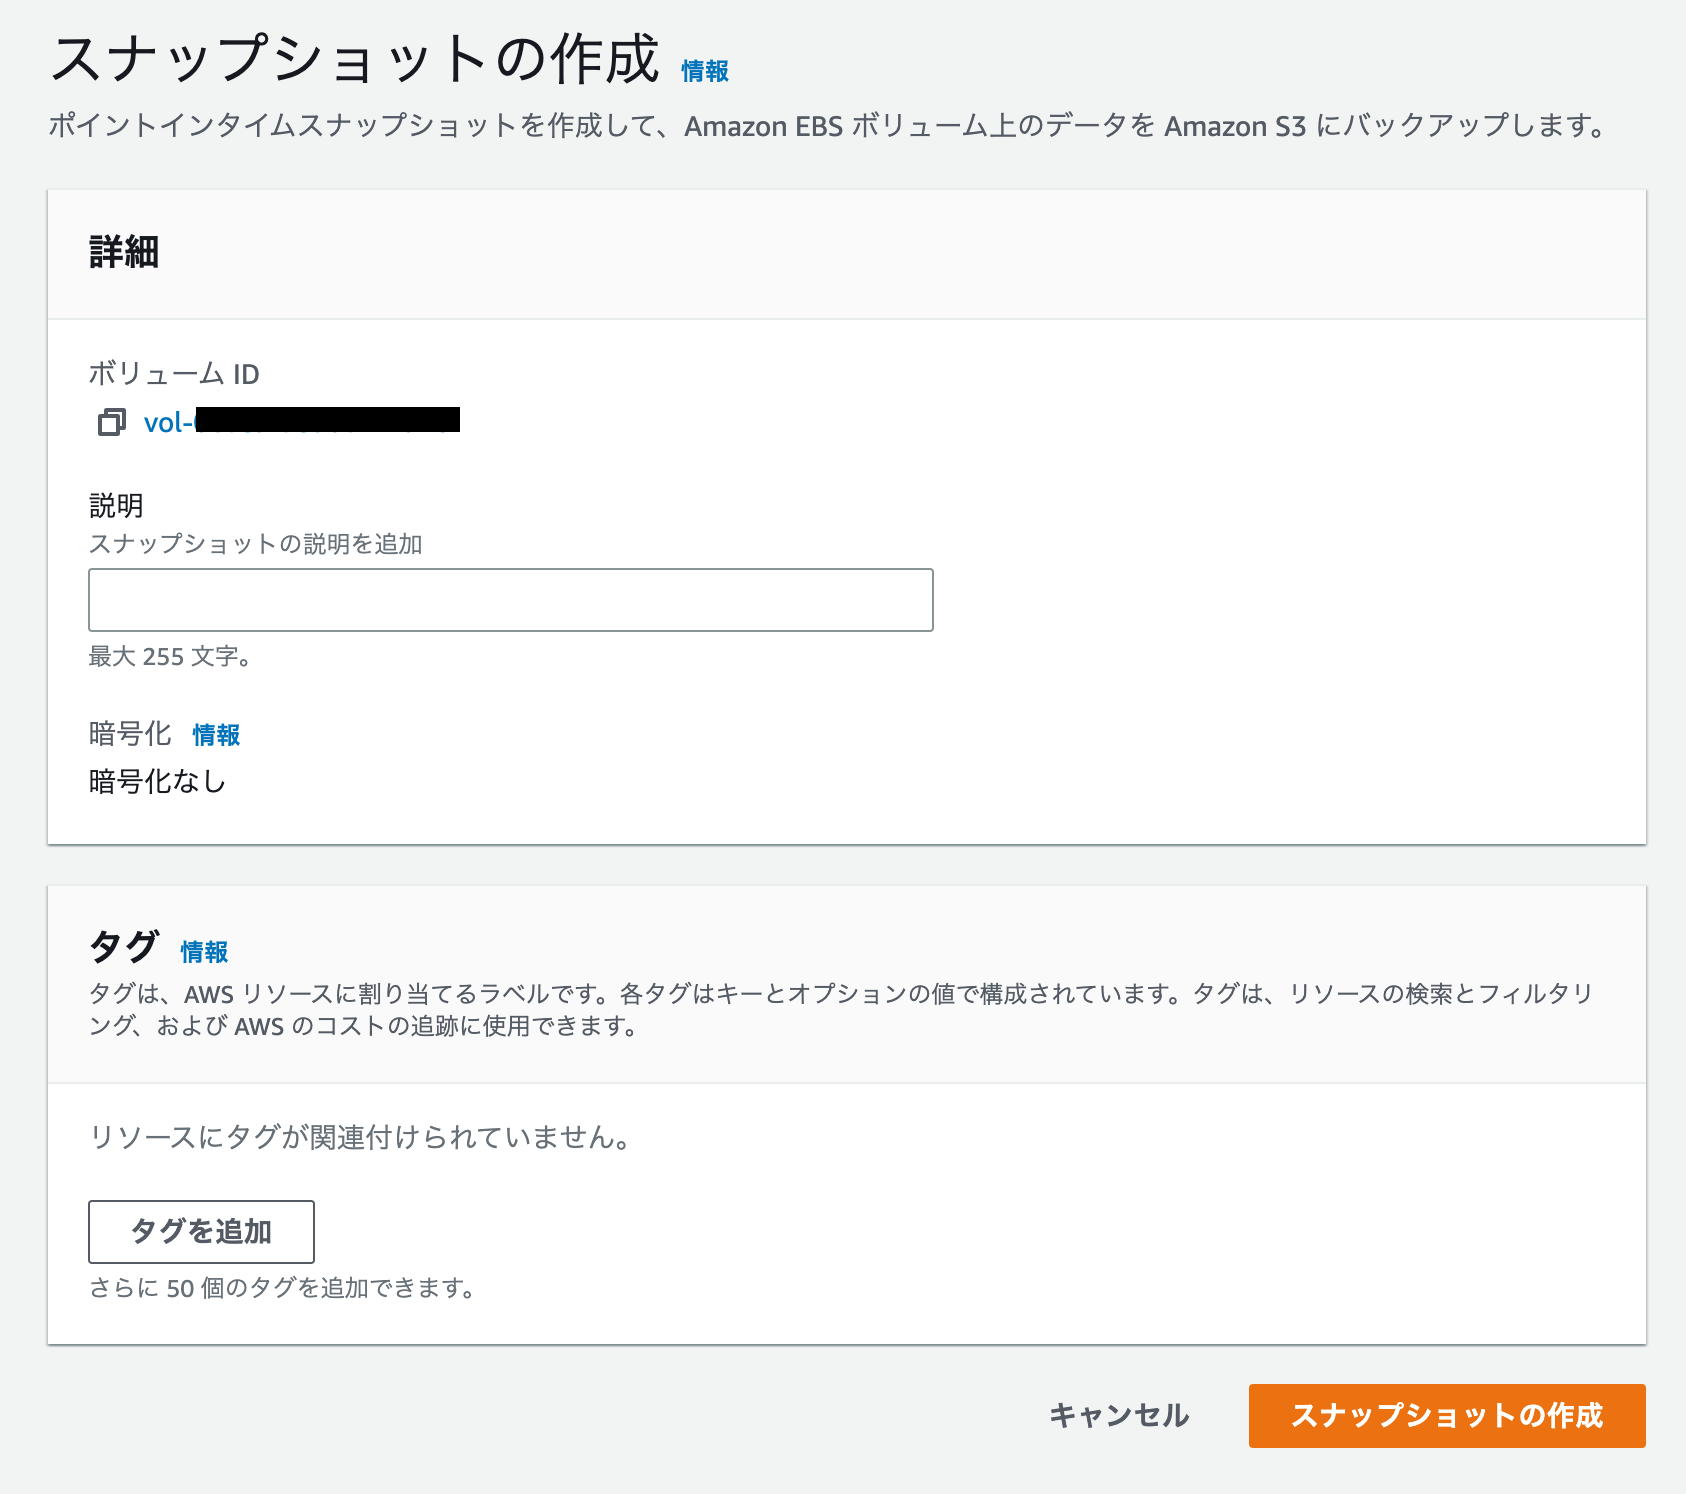The height and width of the screenshot is (1494, 1686).
Task: View encryption details via 情報 link
Action: pos(214,734)
